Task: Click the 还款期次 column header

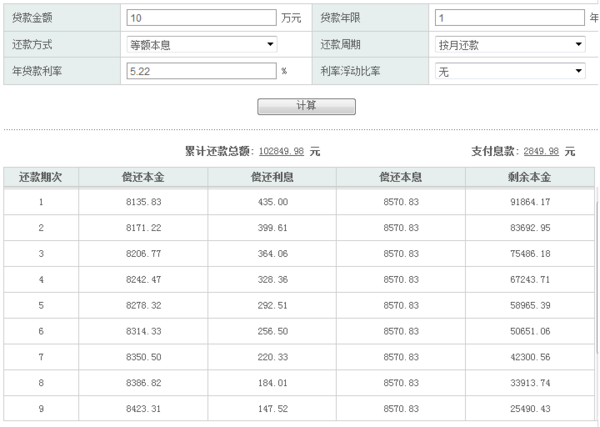Action: pos(41,177)
